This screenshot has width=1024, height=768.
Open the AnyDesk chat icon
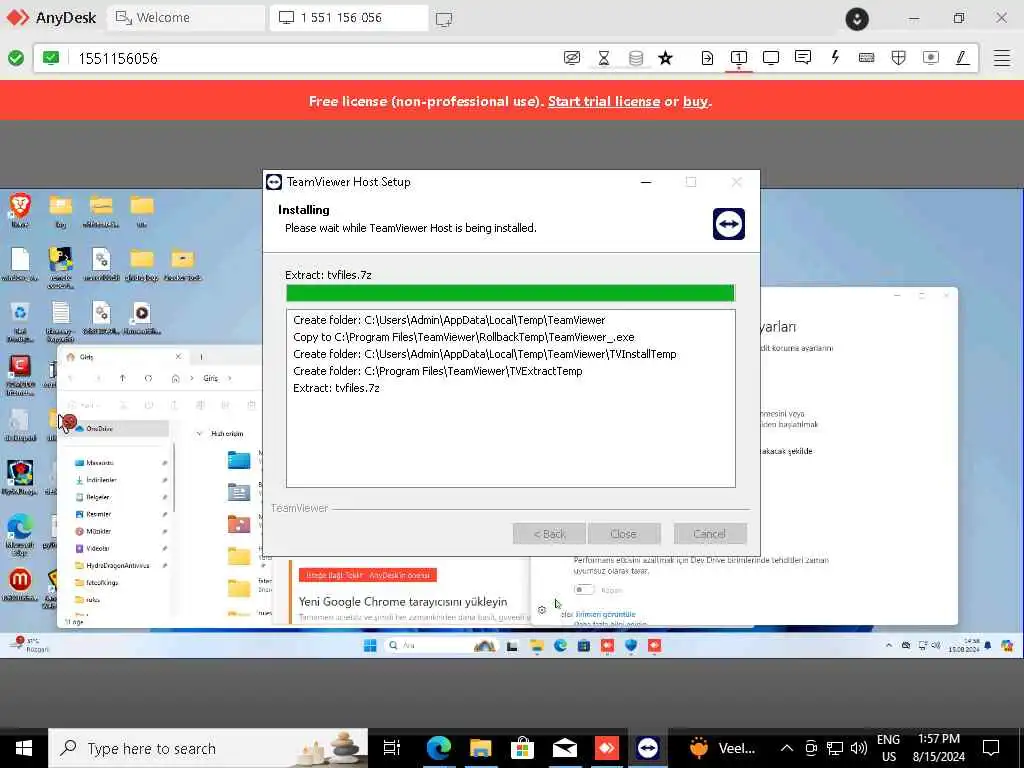[x=803, y=57]
